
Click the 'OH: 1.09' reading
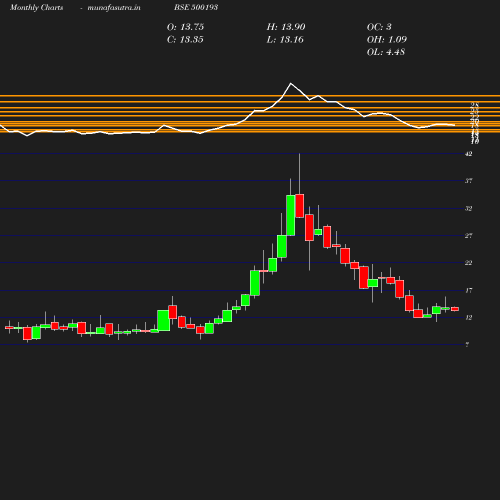coord(387,40)
